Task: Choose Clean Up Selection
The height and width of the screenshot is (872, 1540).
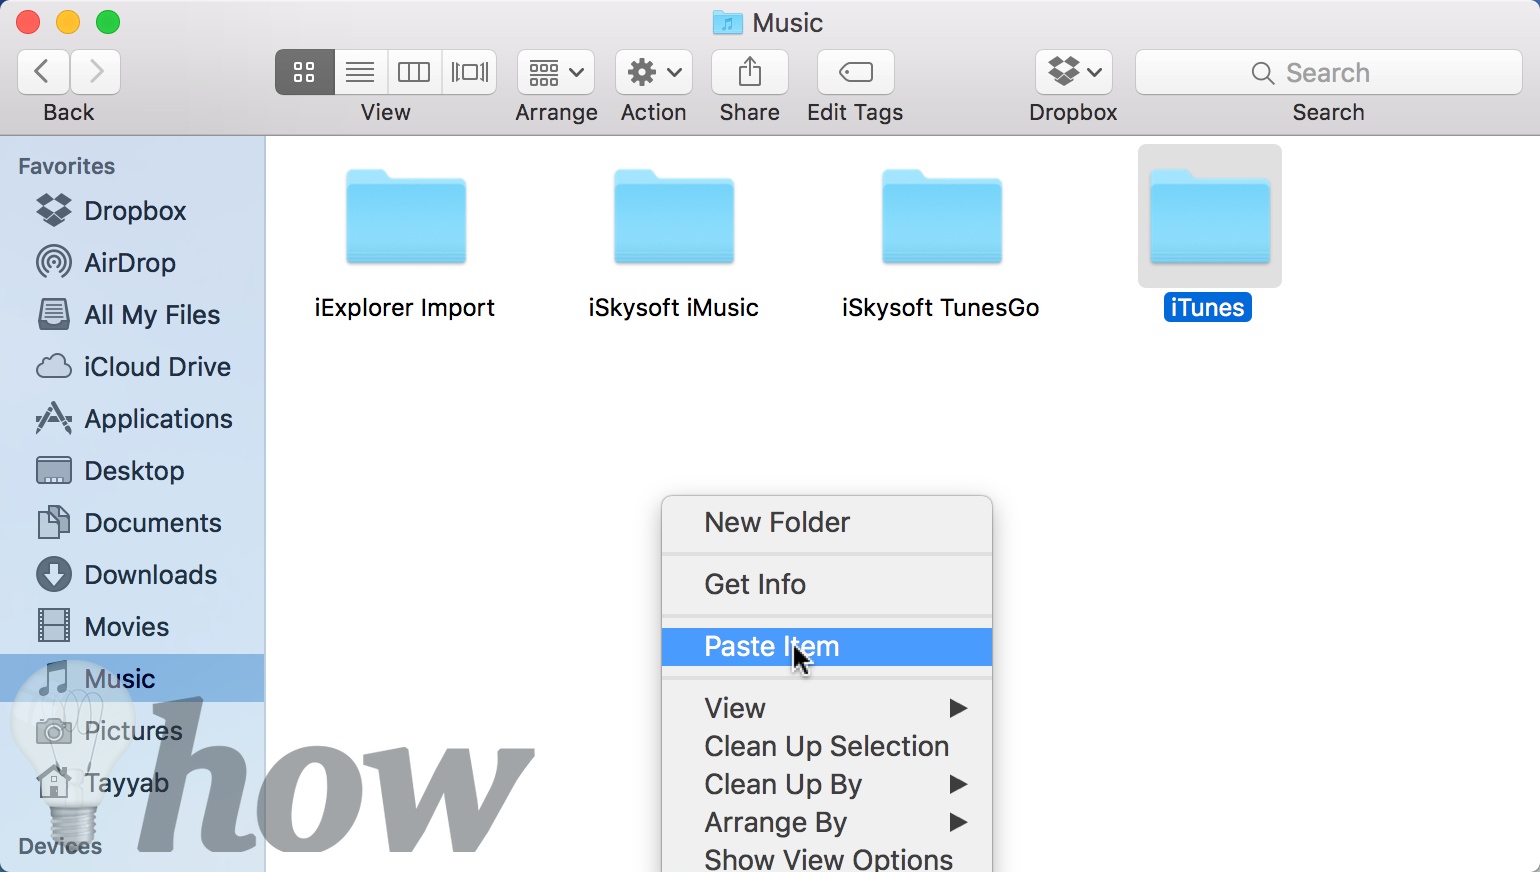Action: pyautogui.click(x=827, y=746)
